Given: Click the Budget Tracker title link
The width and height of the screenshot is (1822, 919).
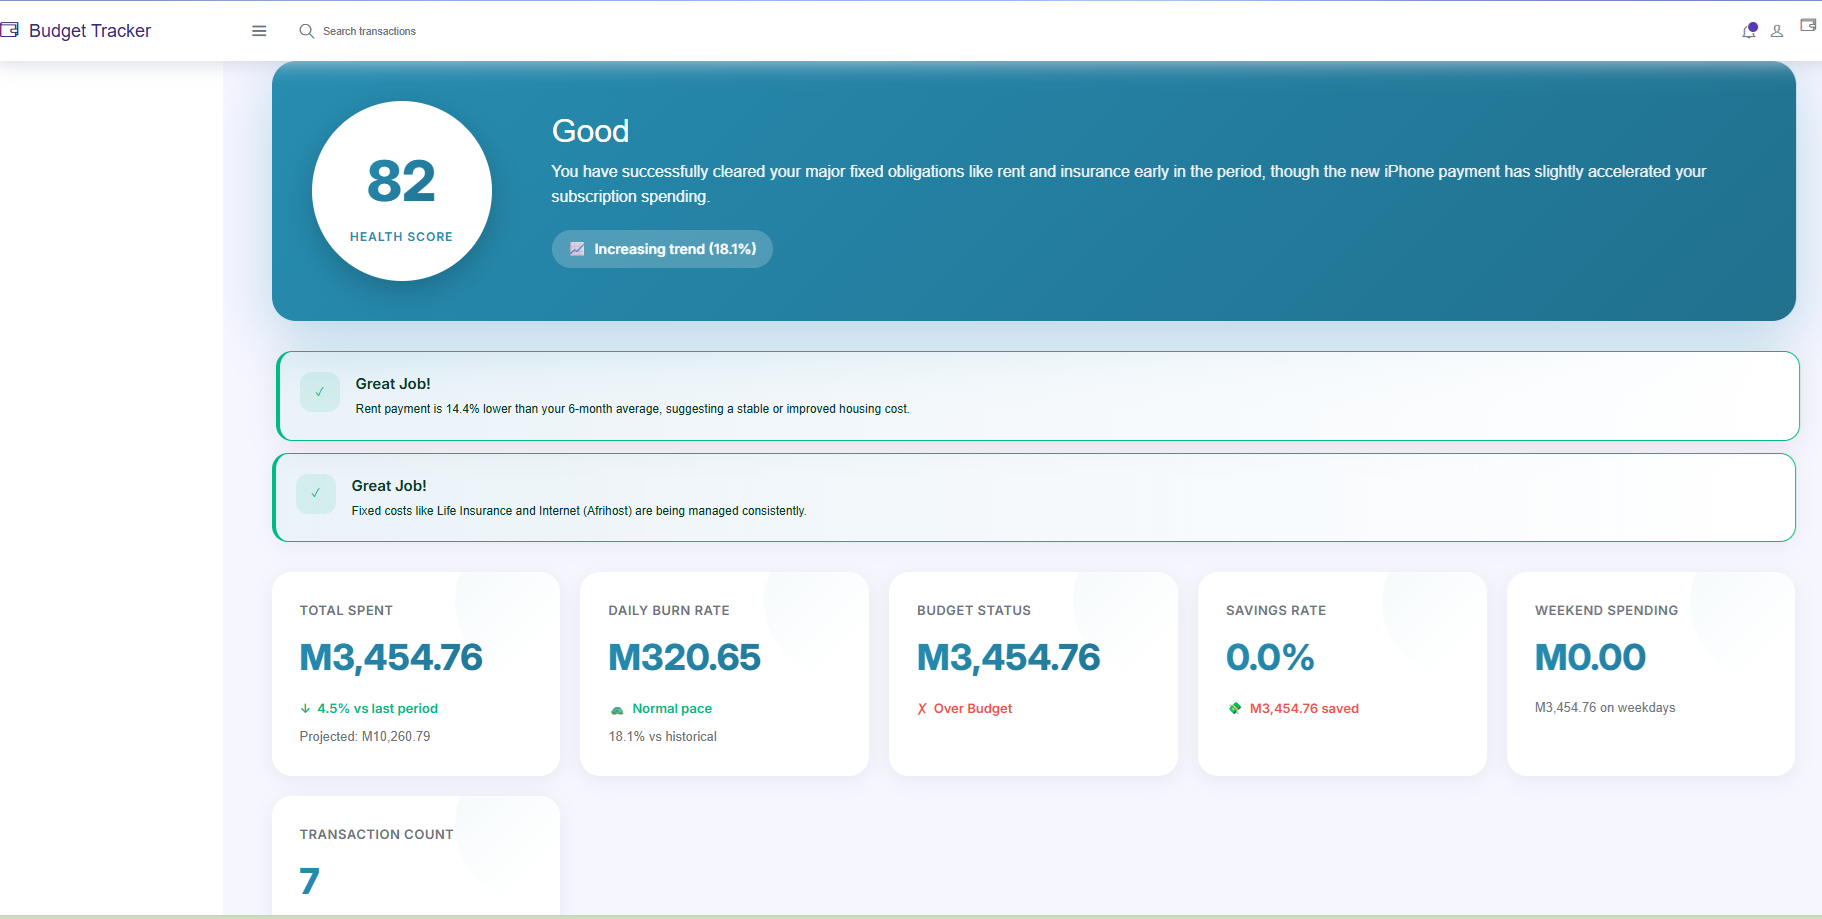Looking at the screenshot, I should pyautogui.click(x=90, y=31).
